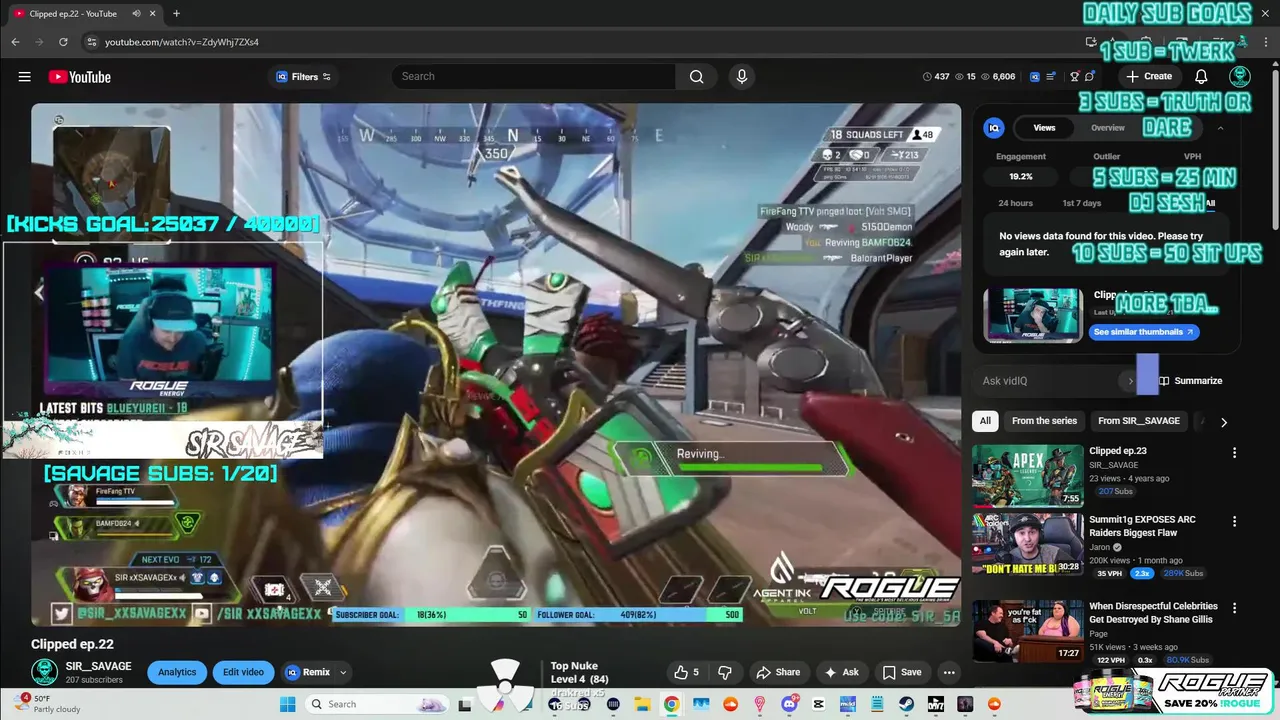The height and width of the screenshot is (720, 1280).
Task: Open the Windows Start menu
Action: (x=288, y=704)
